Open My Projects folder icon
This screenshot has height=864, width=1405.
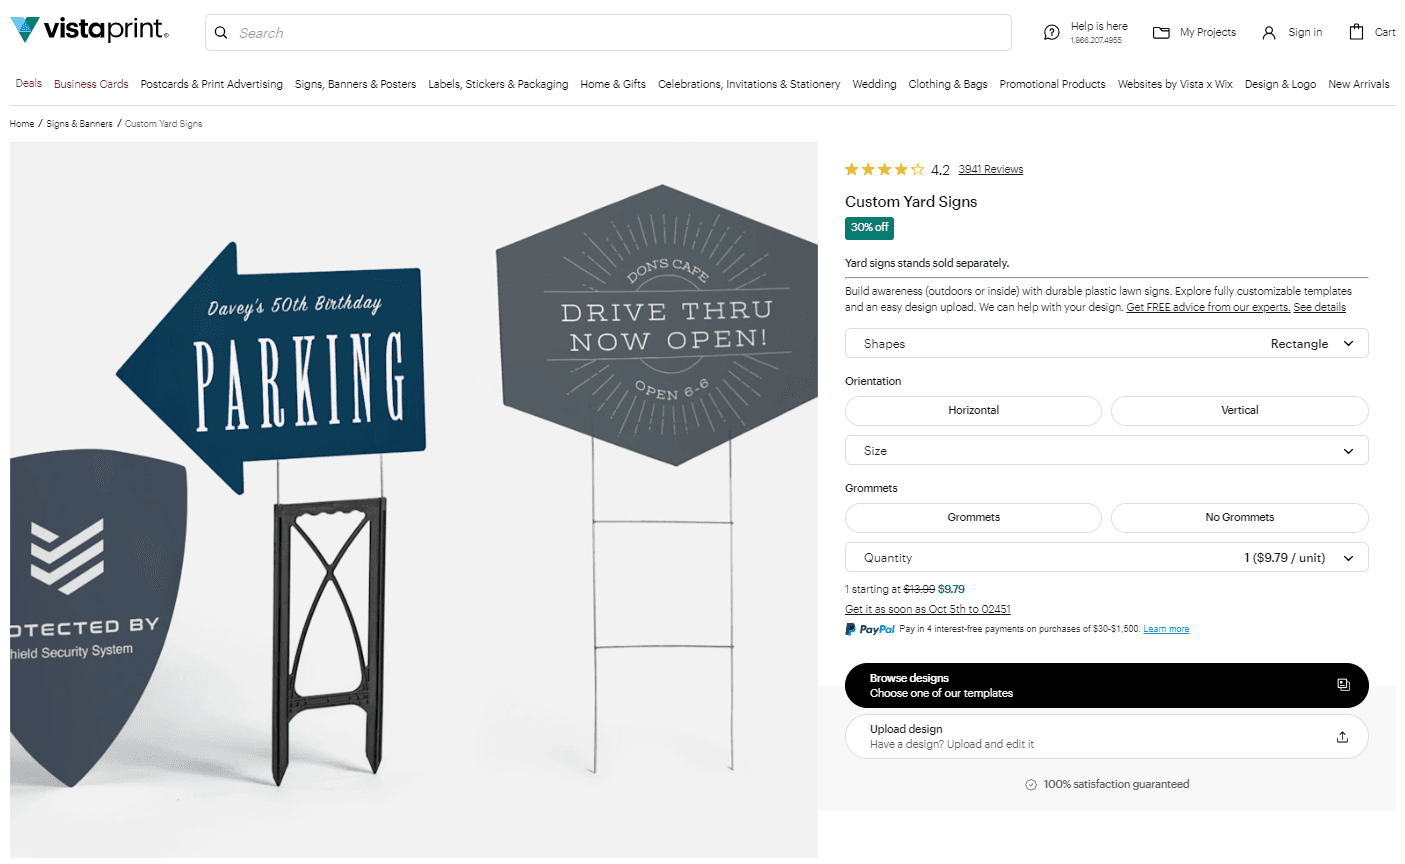pos(1161,33)
